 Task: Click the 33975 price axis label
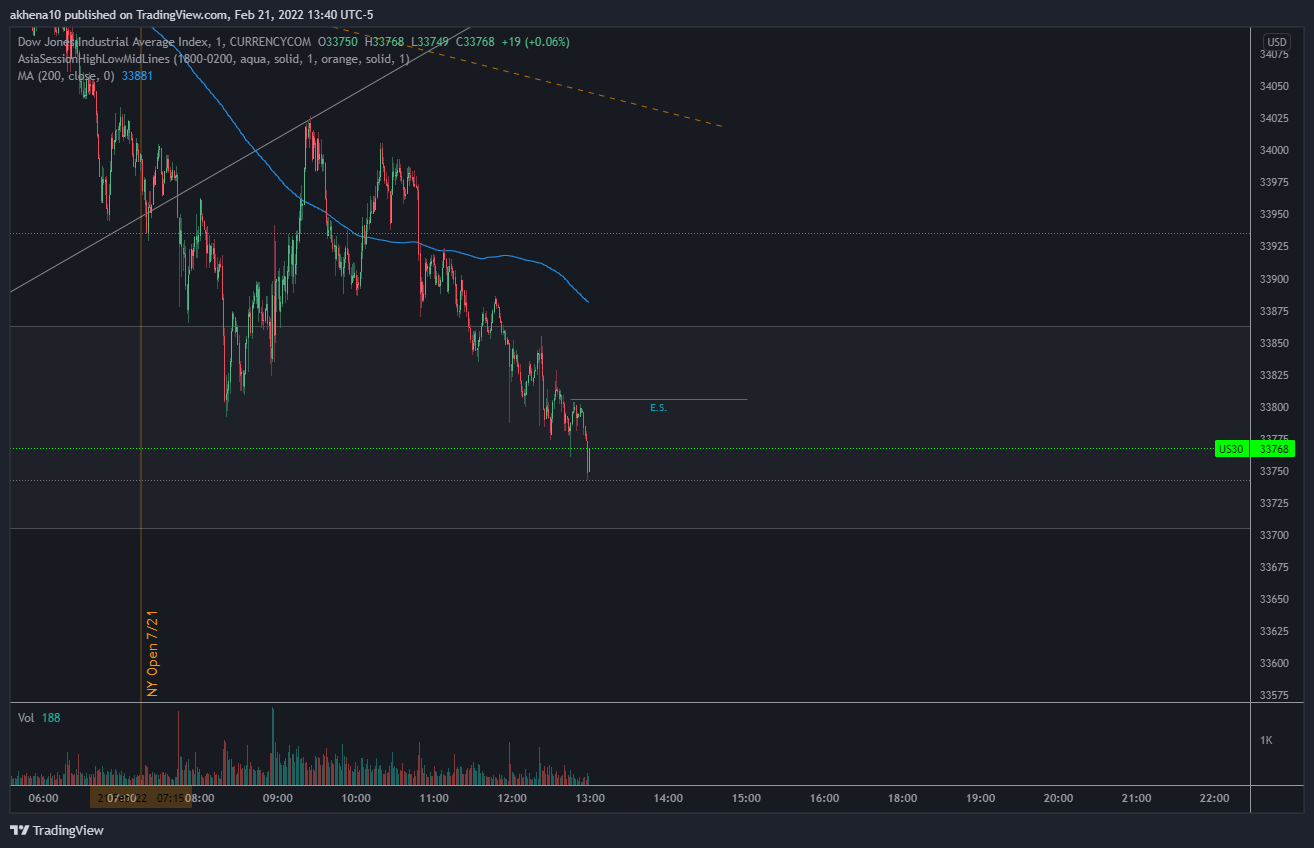click(x=1273, y=182)
